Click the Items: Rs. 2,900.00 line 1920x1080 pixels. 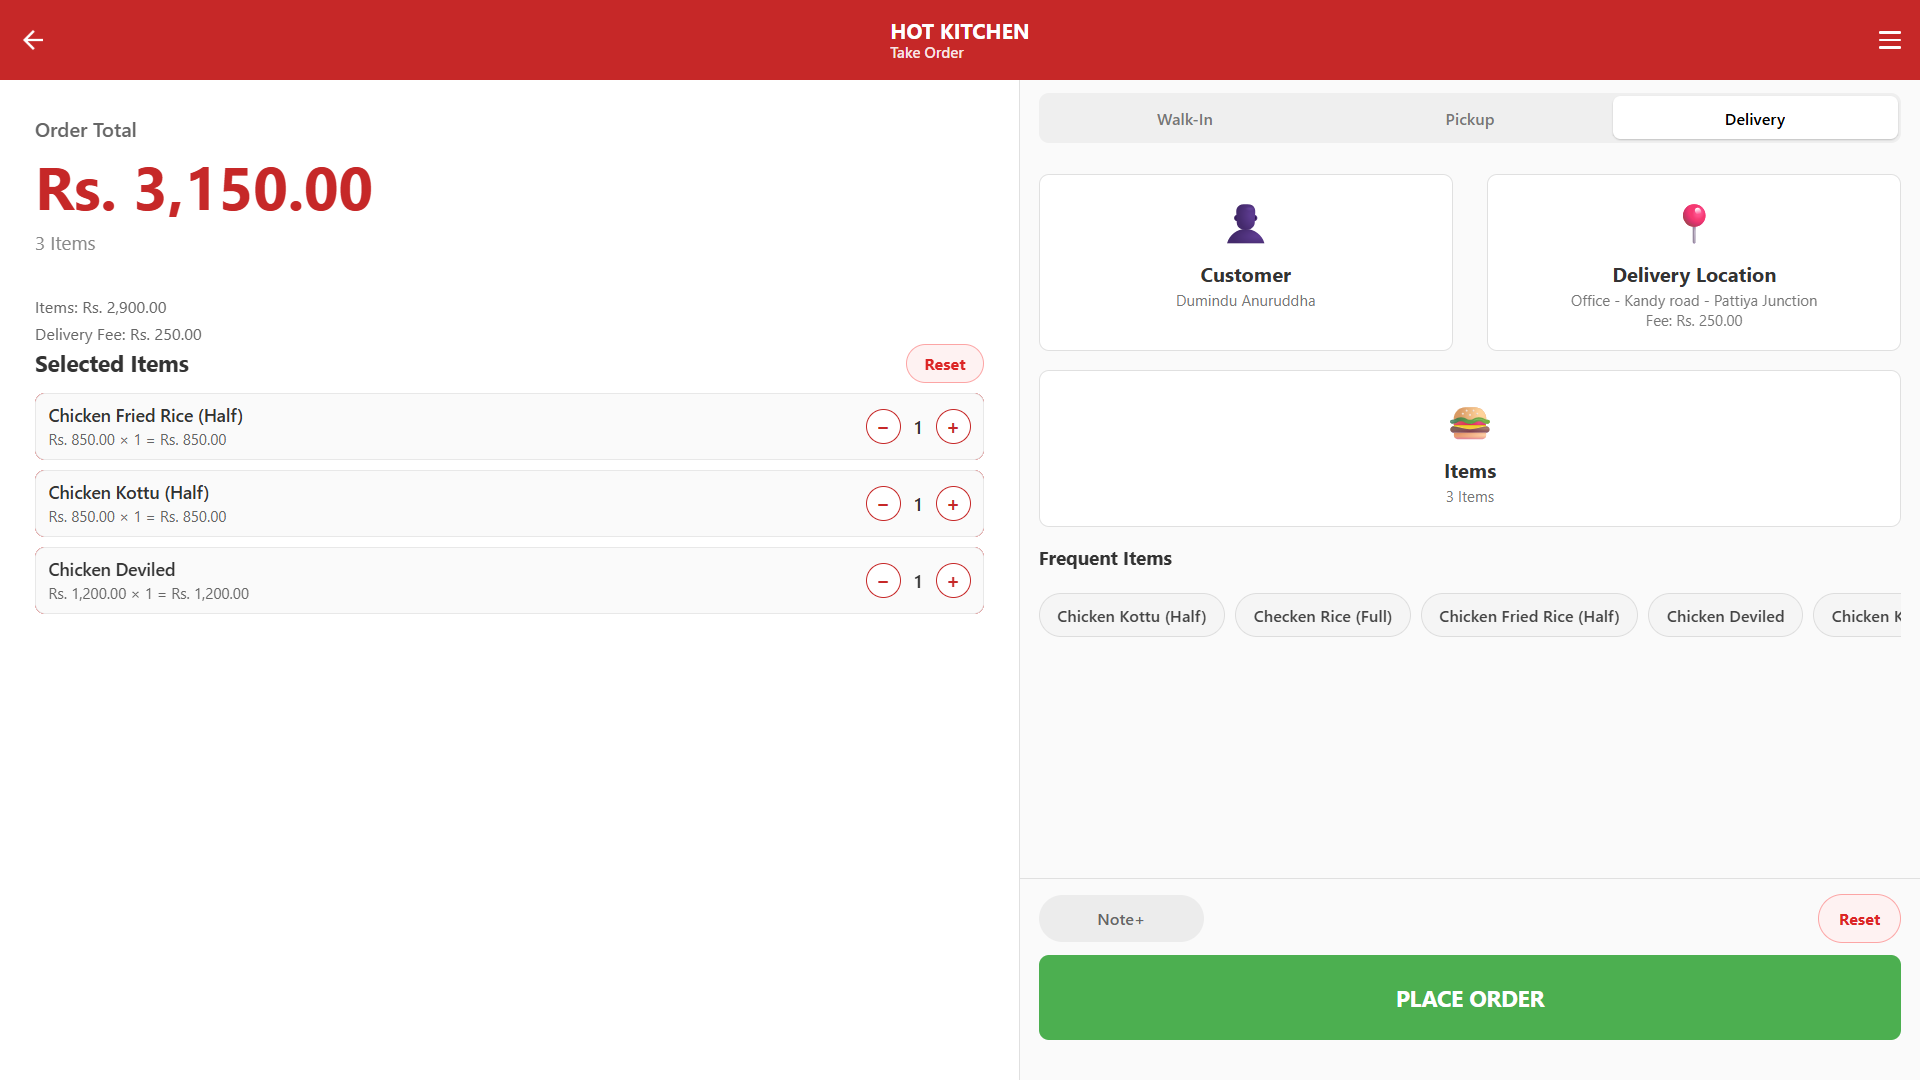pyautogui.click(x=101, y=308)
